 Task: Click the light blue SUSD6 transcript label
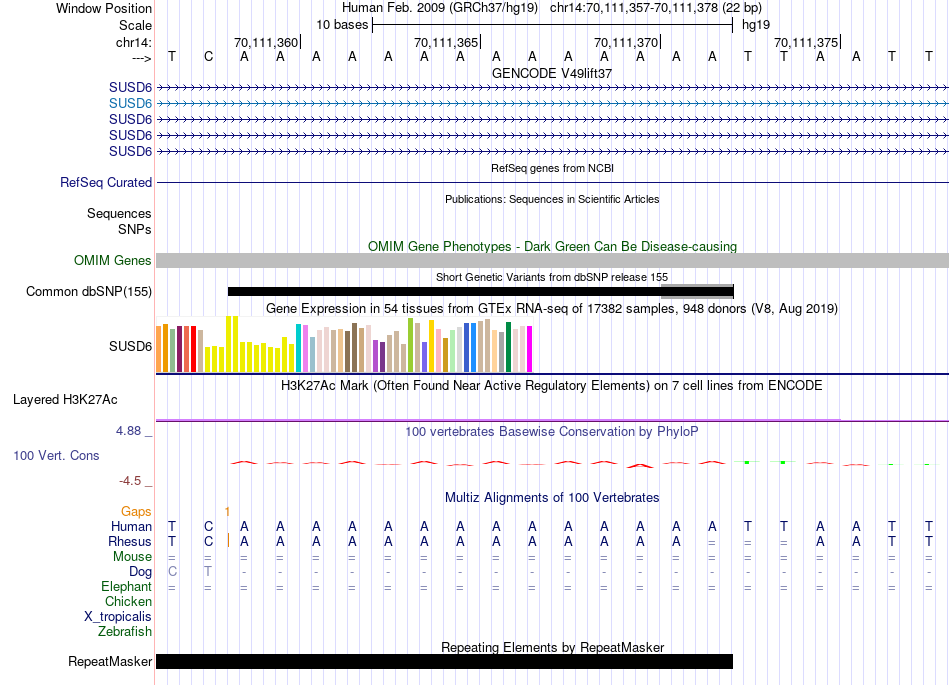(x=130, y=103)
